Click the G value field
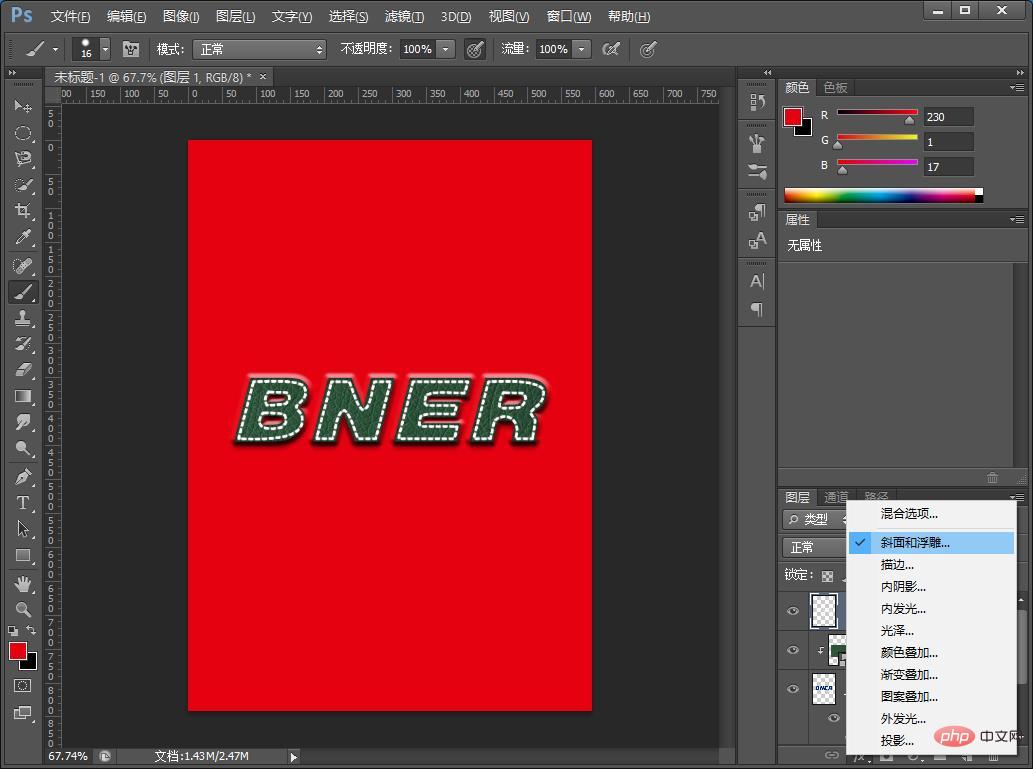The height and width of the screenshot is (769, 1033). point(948,142)
